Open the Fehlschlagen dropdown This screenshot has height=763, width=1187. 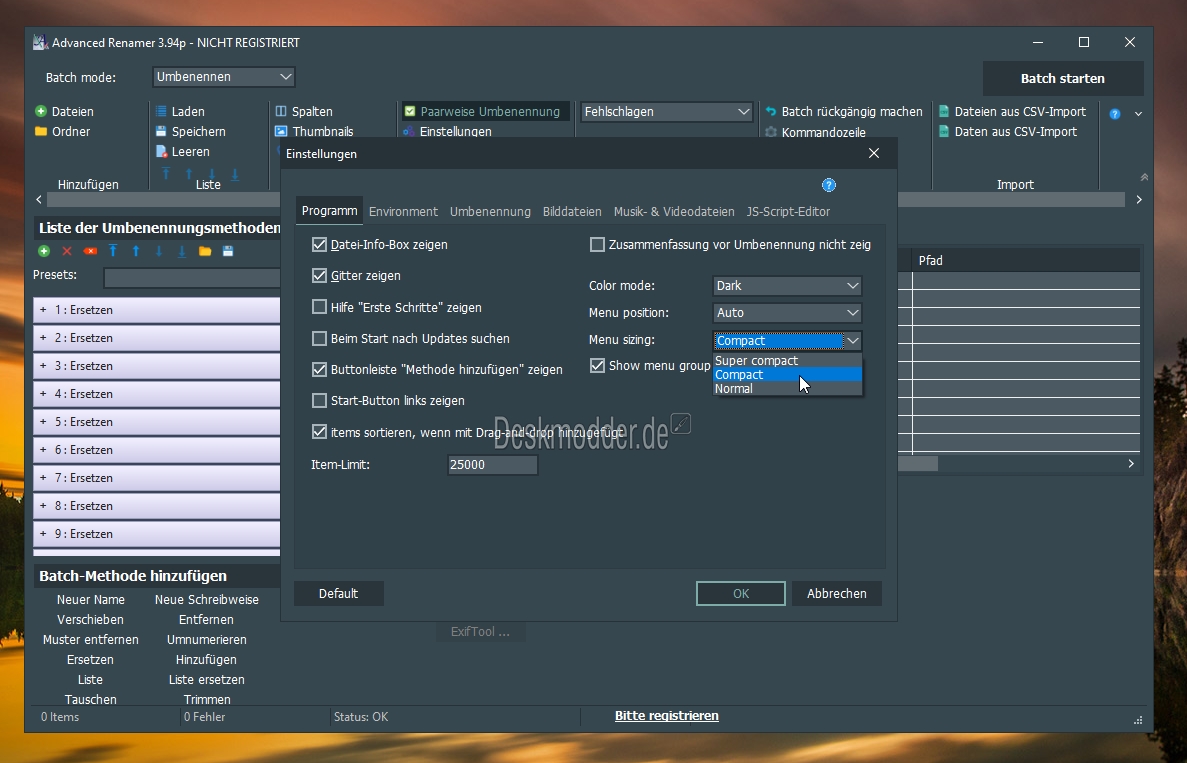pyautogui.click(x=666, y=111)
